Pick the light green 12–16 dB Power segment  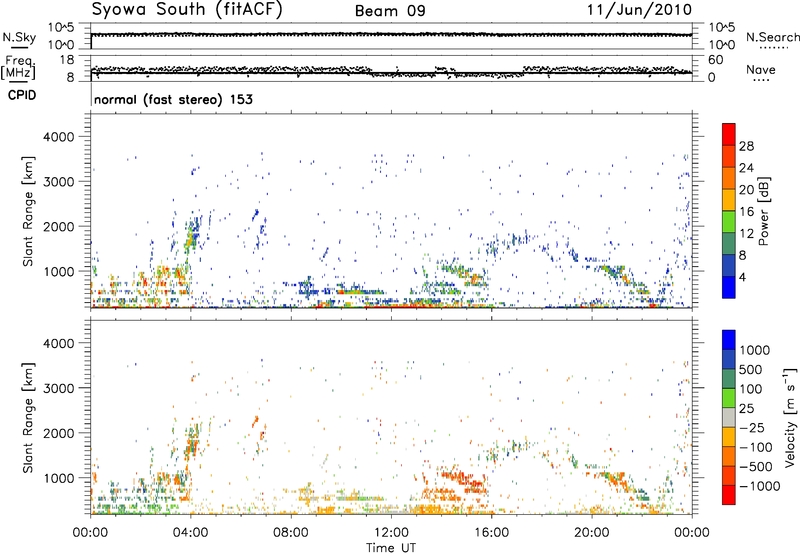point(729,222)
